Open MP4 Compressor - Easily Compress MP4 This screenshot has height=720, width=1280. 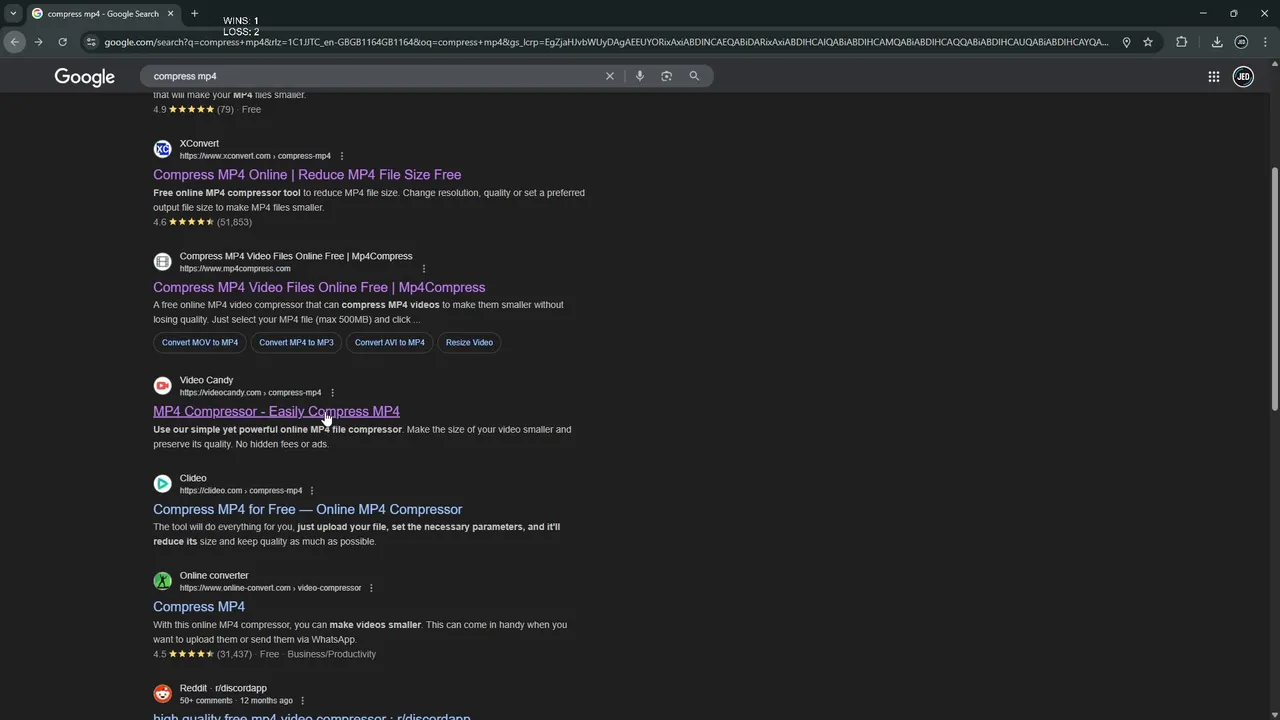pos(276,412)
